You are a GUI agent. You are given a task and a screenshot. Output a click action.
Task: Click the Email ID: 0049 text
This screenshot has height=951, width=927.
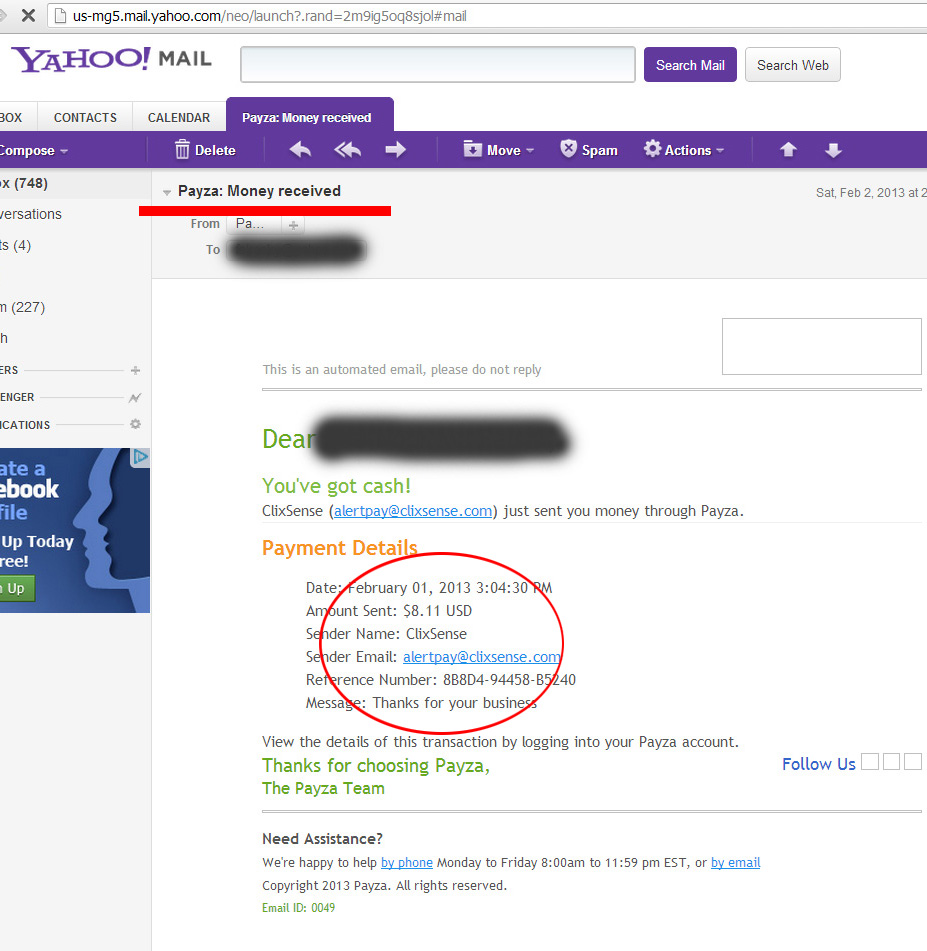click(x=298, y=908)
